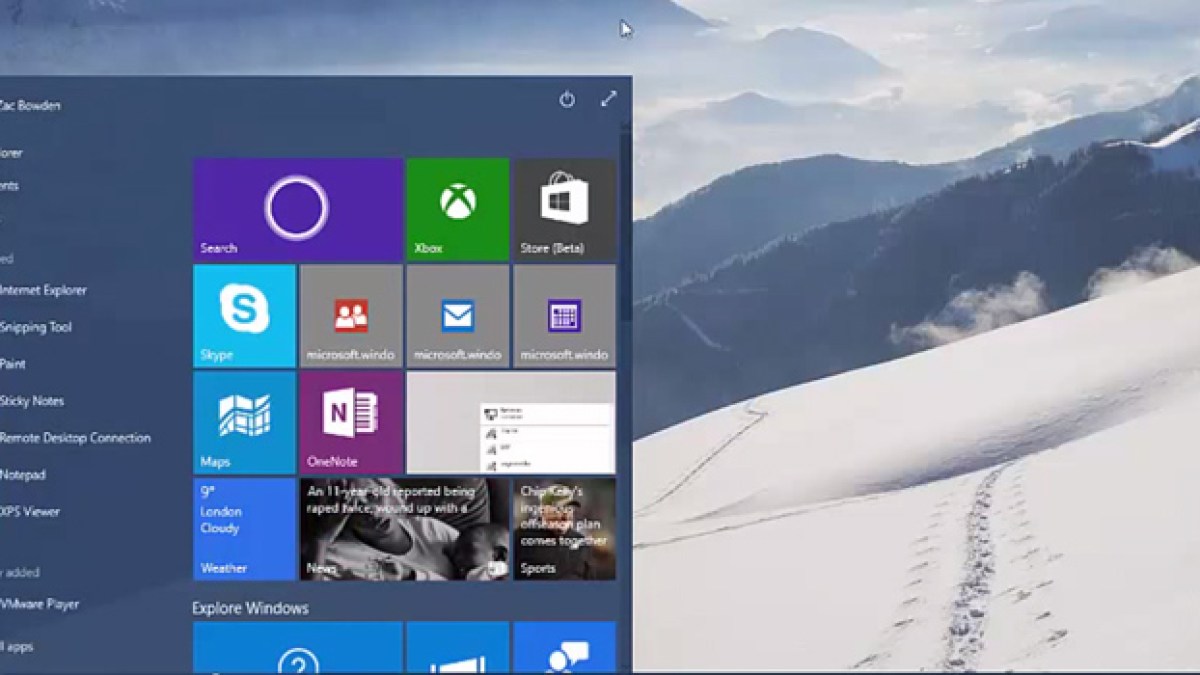This screenshot has height=675, width=1200.
Task: Open the question mark tile under Explore Windows
Action: (x=298, y=648)
